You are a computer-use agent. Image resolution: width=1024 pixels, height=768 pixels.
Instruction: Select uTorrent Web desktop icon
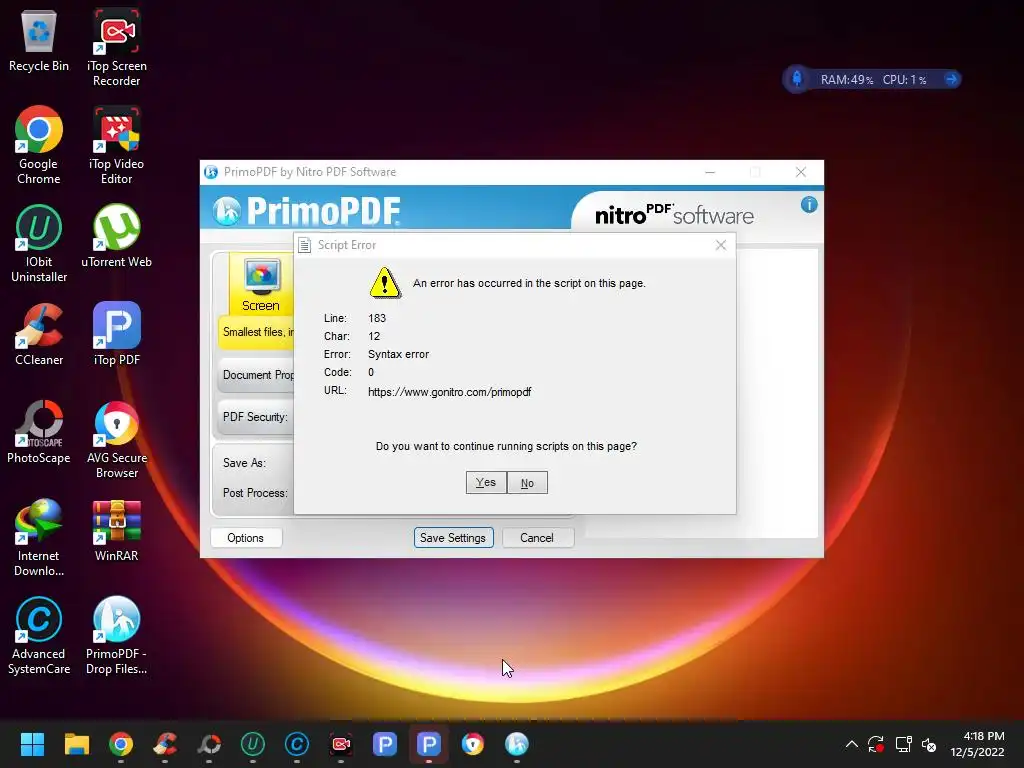click(x=116, y=235)
